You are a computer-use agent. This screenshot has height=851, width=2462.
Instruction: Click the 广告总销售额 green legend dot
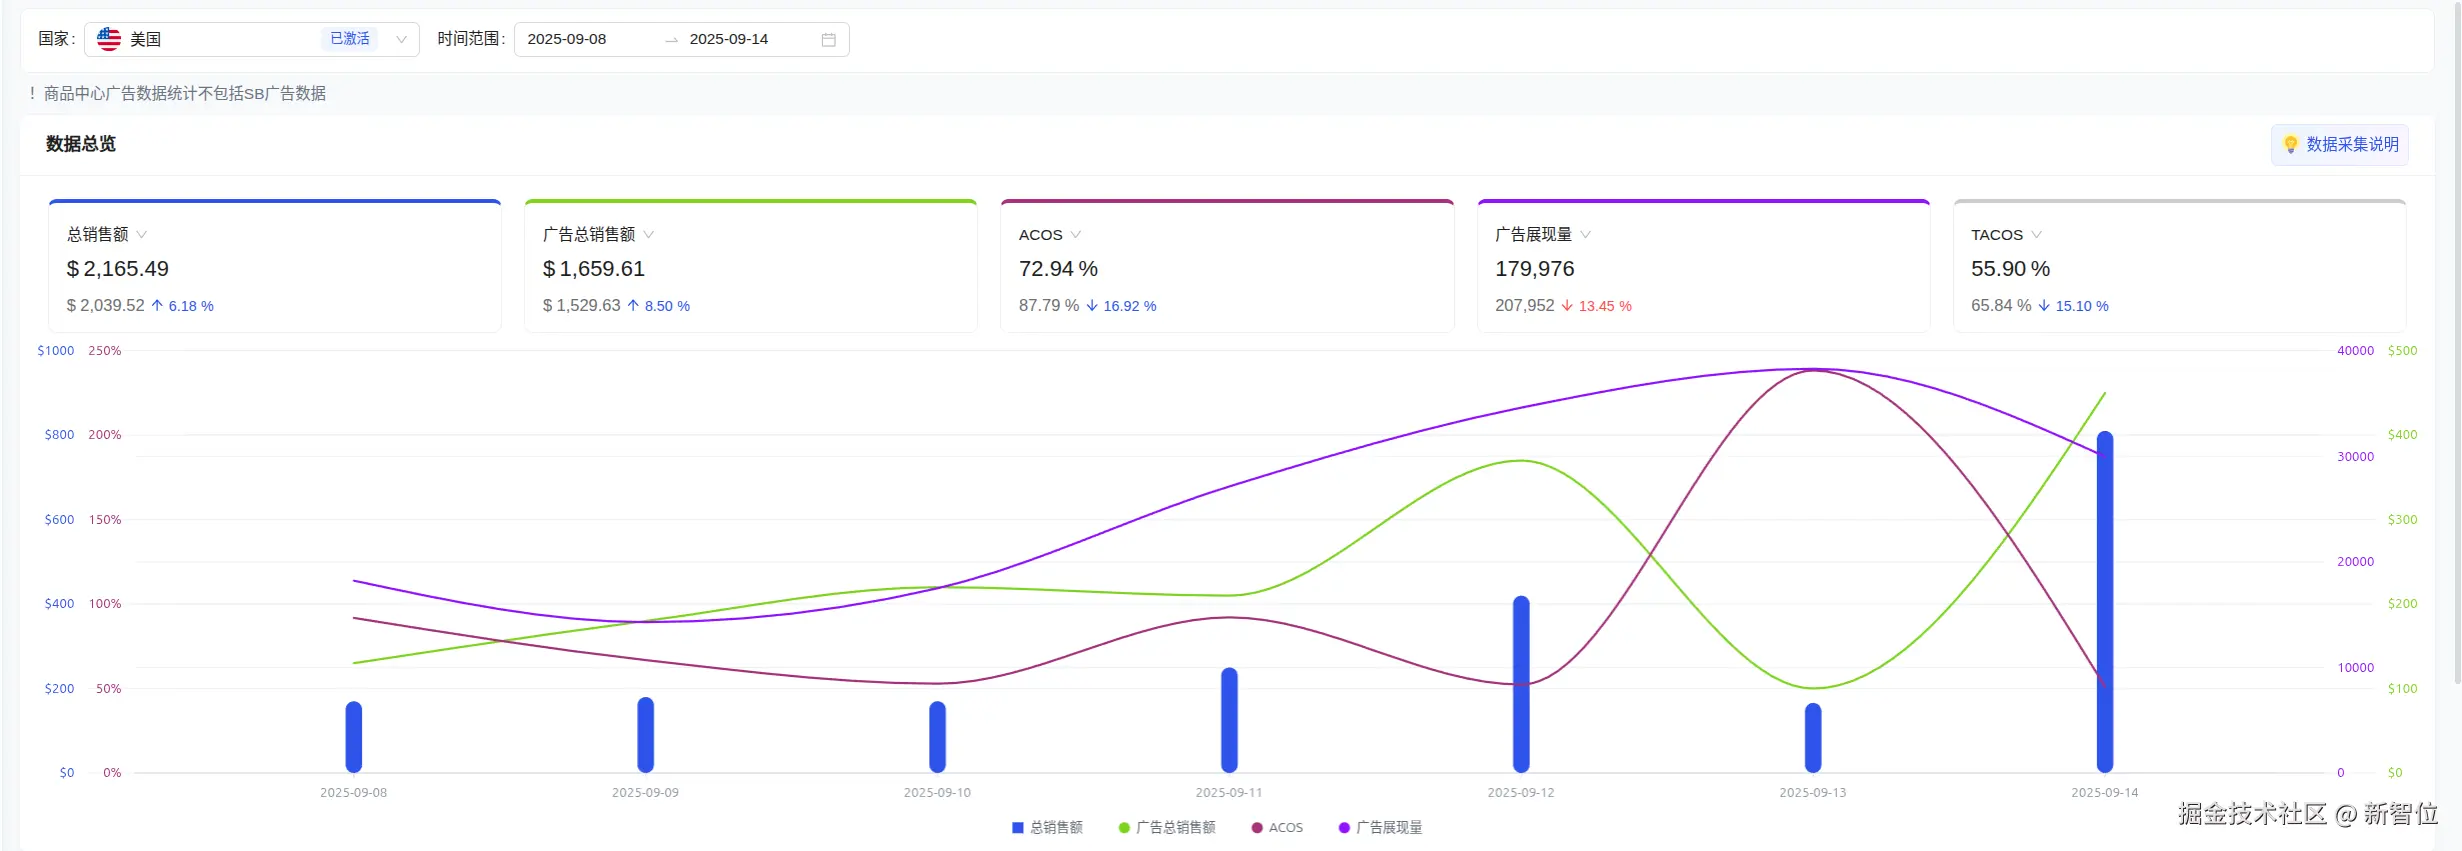pos(1124,828)
